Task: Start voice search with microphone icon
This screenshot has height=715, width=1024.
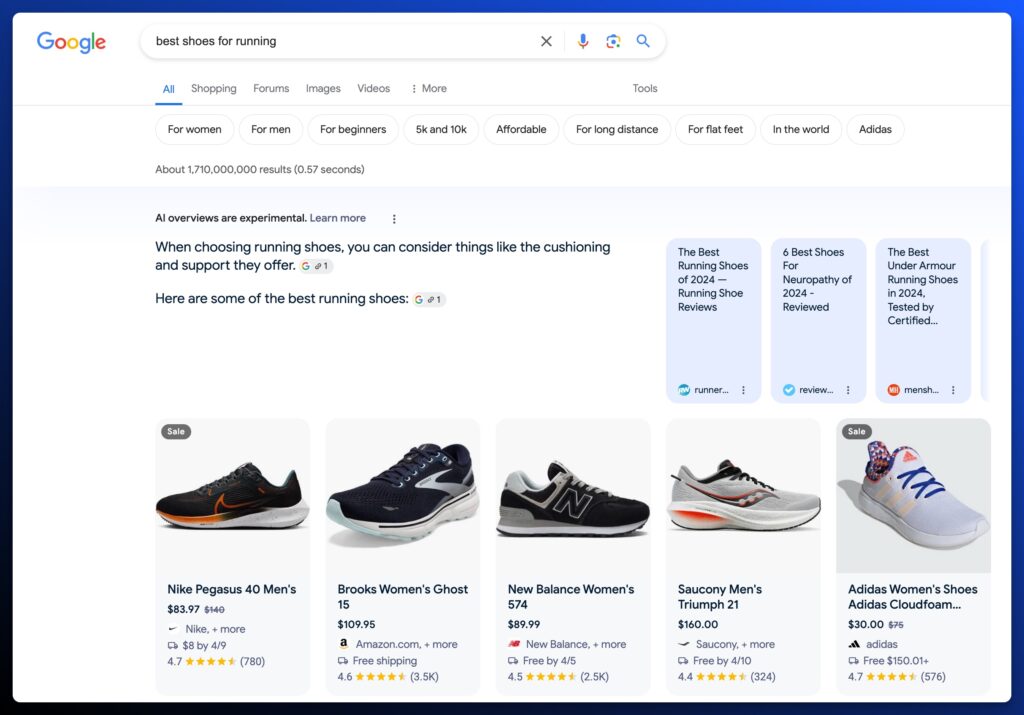Action: click(583, 42)
